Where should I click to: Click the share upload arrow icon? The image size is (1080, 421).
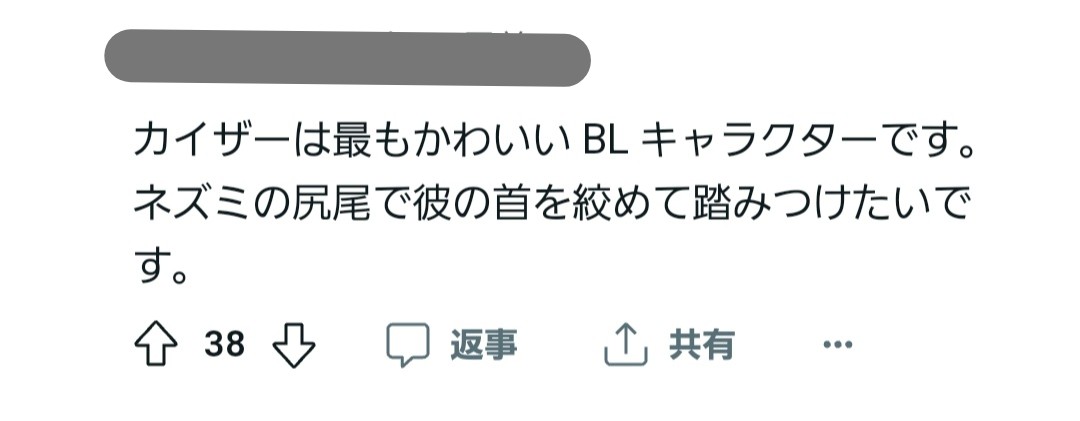[x=626, y=344]
